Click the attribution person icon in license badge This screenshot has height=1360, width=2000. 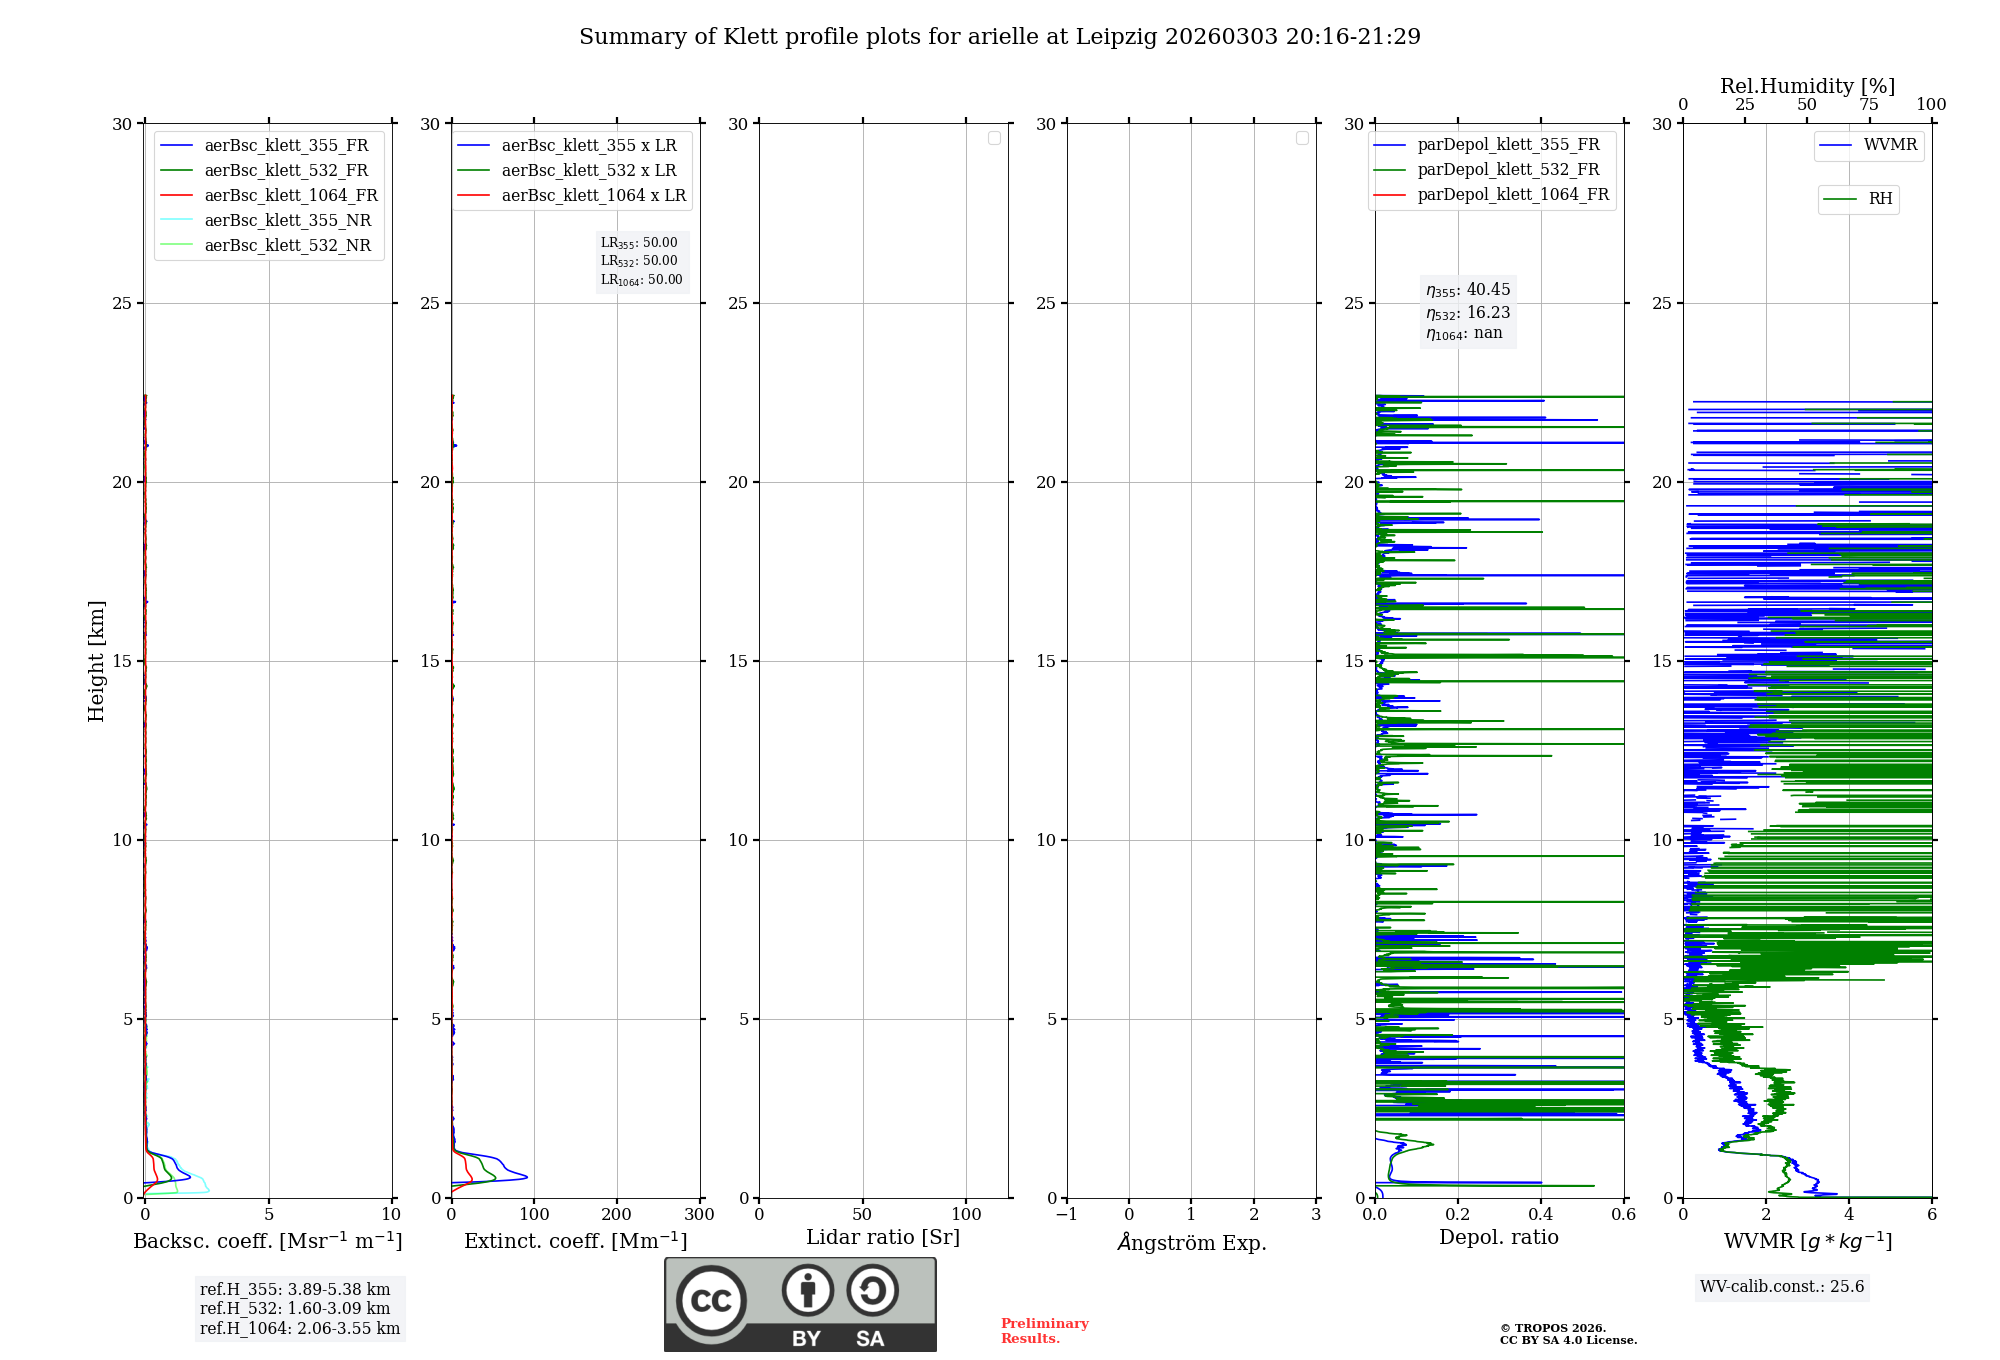807,1291
